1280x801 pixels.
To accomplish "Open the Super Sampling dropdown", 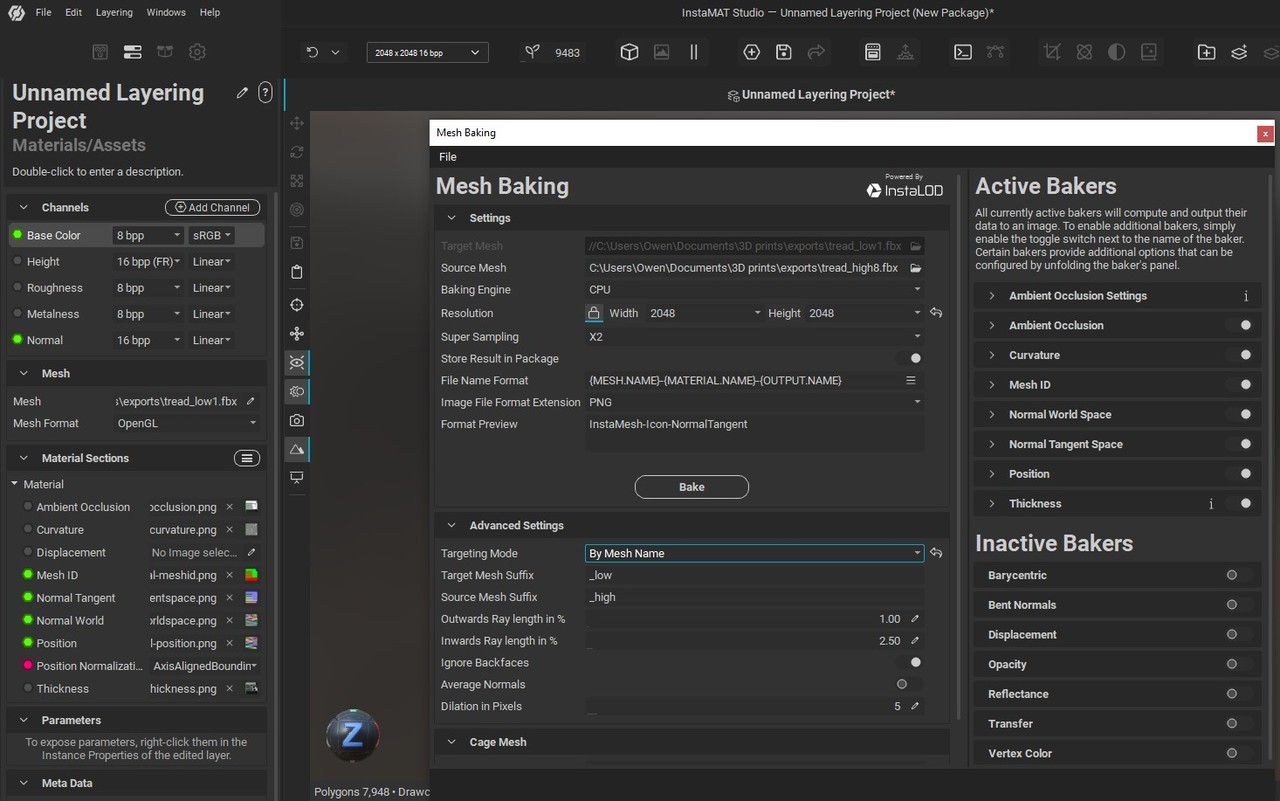I will click(754, 337).
